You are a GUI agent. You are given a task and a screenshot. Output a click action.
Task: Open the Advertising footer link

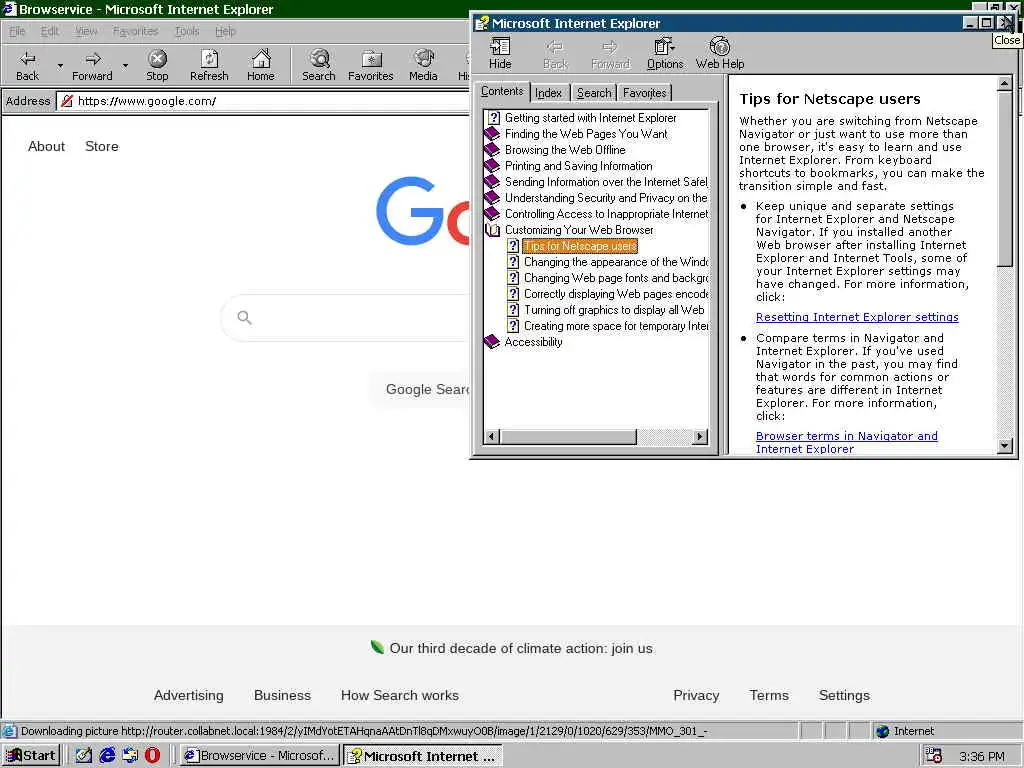[x=189, y=696]
